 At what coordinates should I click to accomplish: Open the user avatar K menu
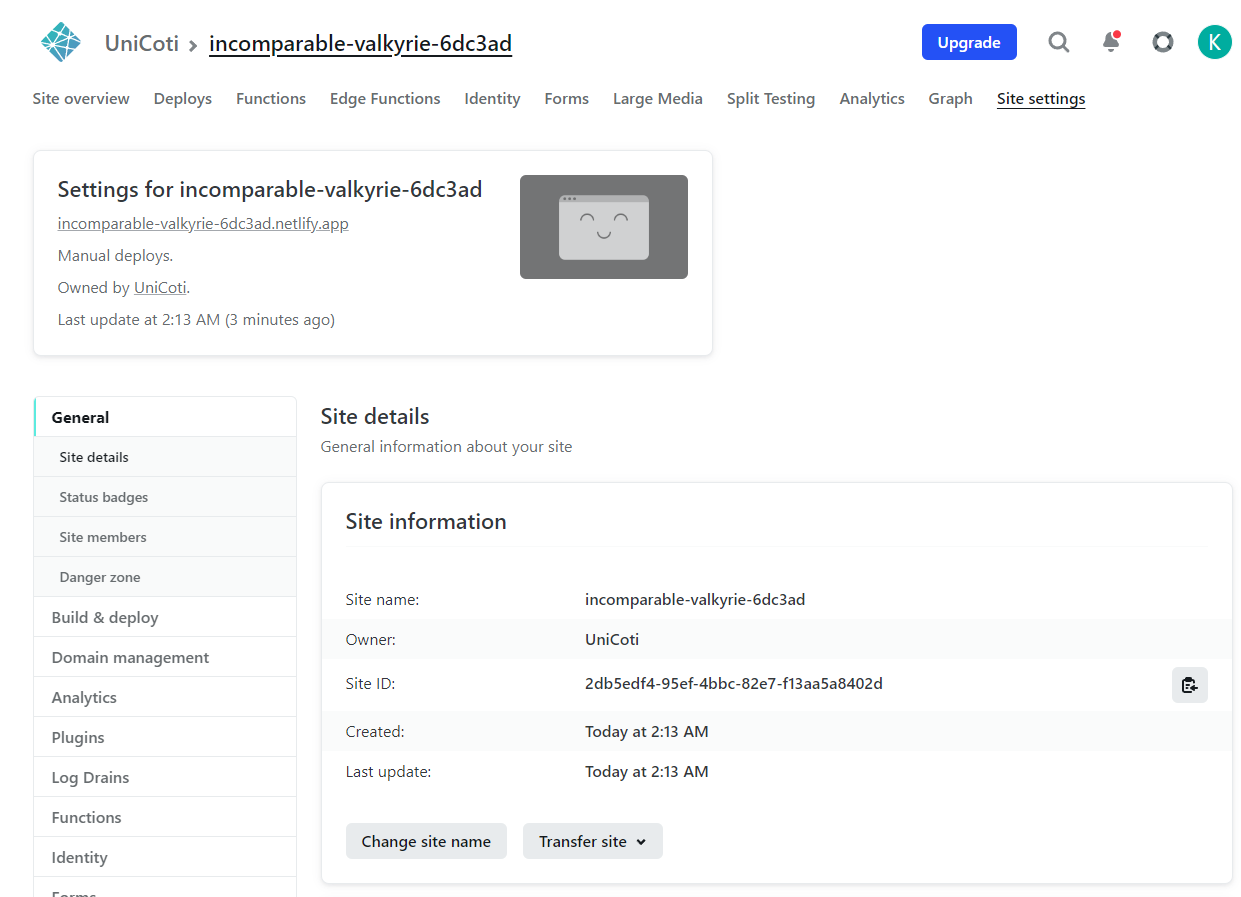pyautogui.click(x=1214, y=42)
